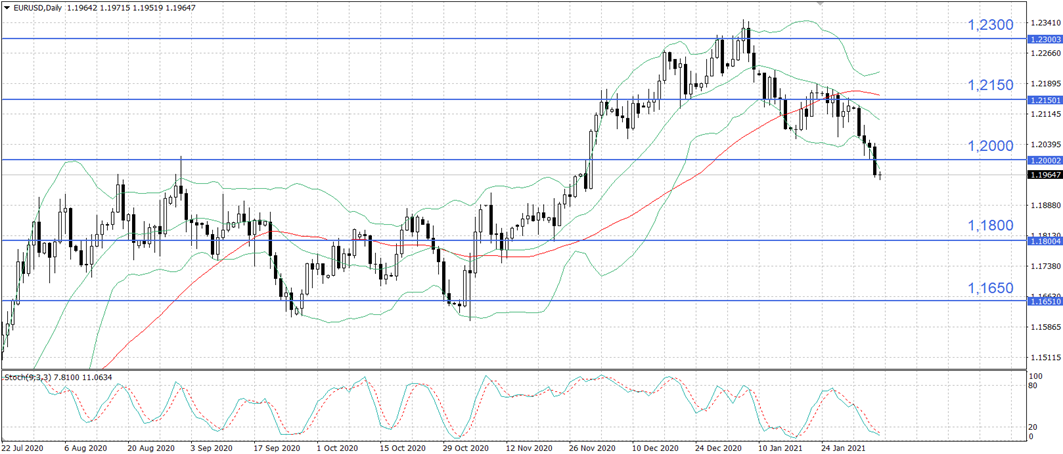Click the large 1,2300 level text label

click(992, 24)
